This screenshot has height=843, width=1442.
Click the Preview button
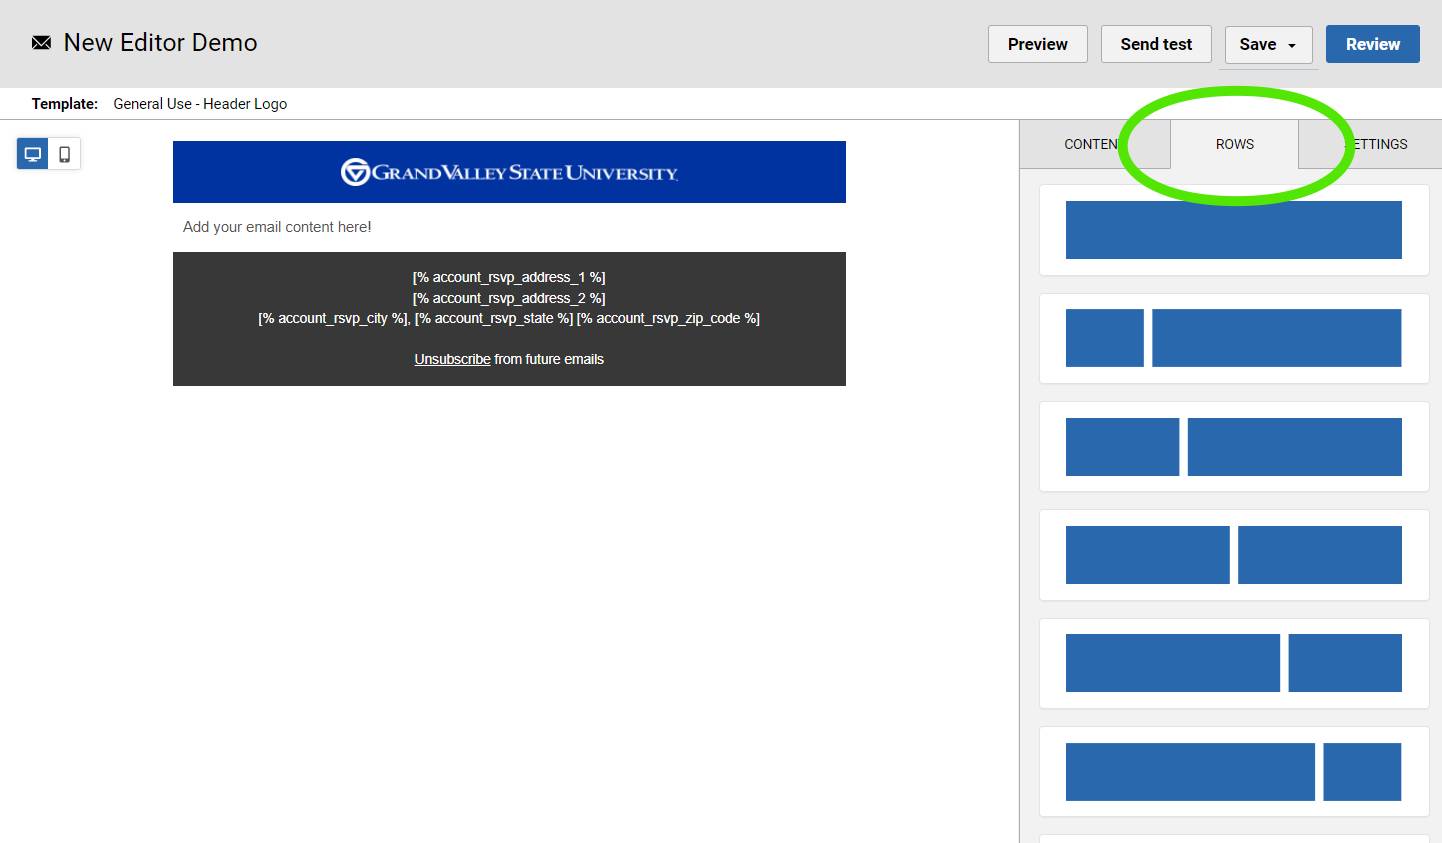(x=1037, y=44)
